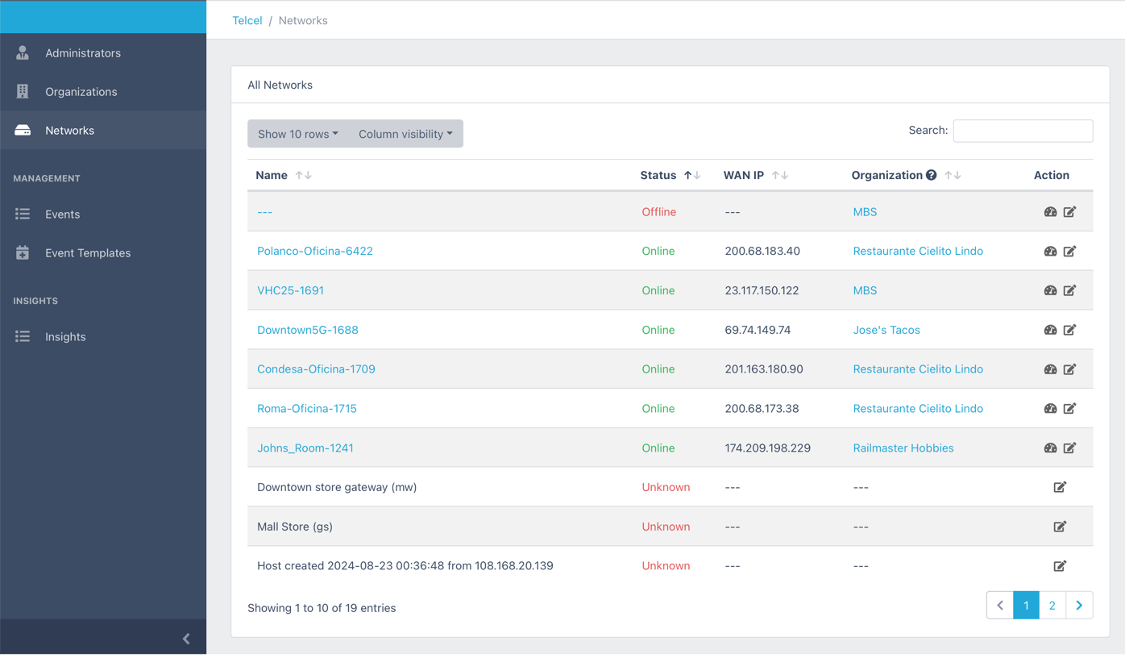Open the Downtown5G-1688 network link
The image size is (1127, 656).
coord(308,330)
